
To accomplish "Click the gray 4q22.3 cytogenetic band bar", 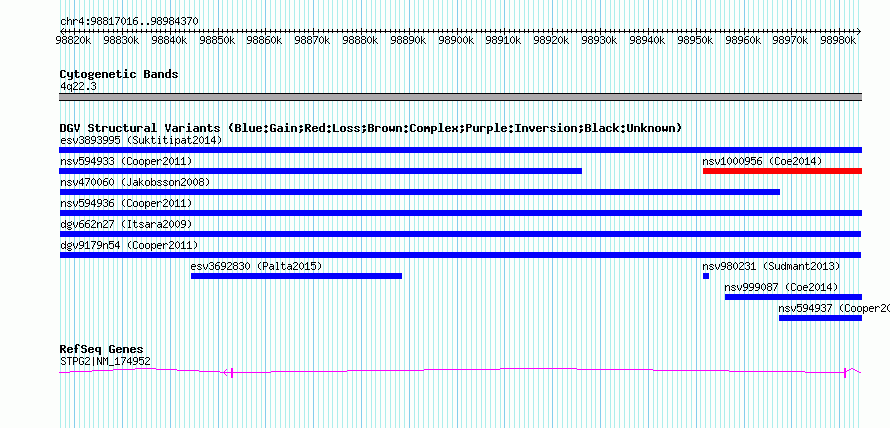I will [460, 97].
